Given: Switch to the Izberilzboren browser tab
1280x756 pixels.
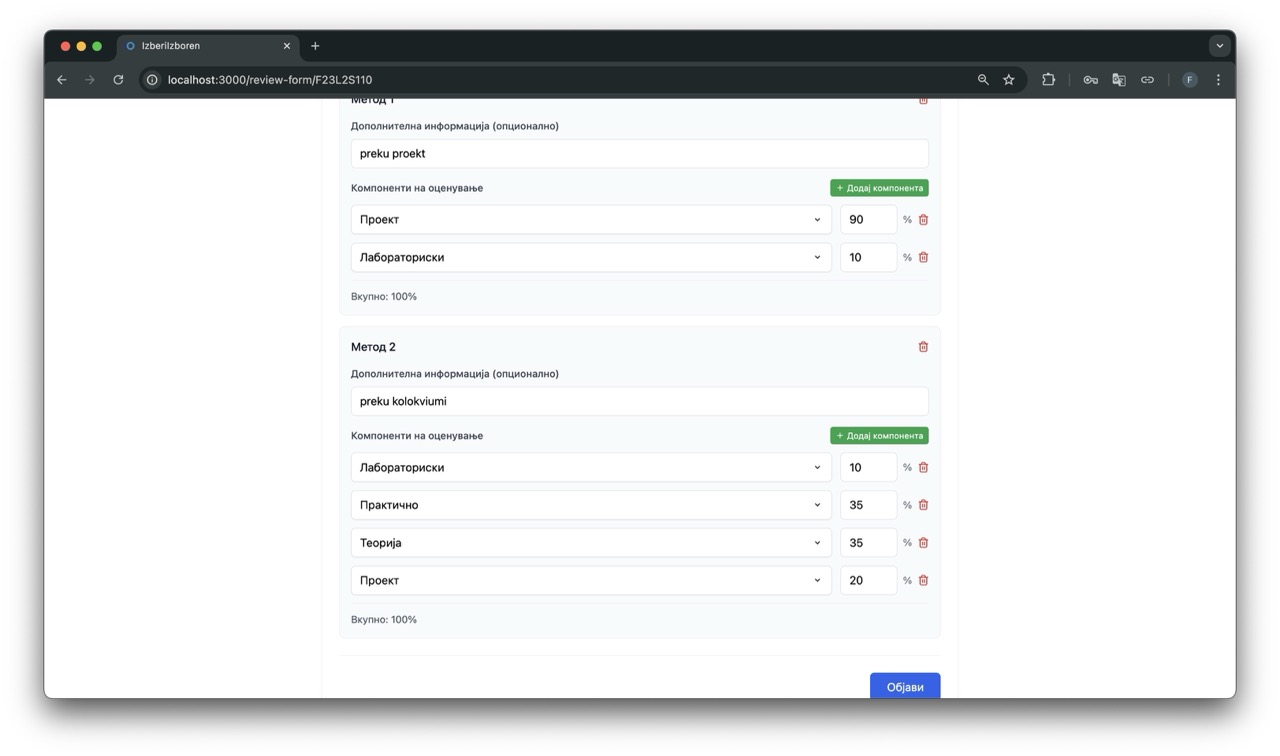Looking at the screenshot, I should 205,46.
